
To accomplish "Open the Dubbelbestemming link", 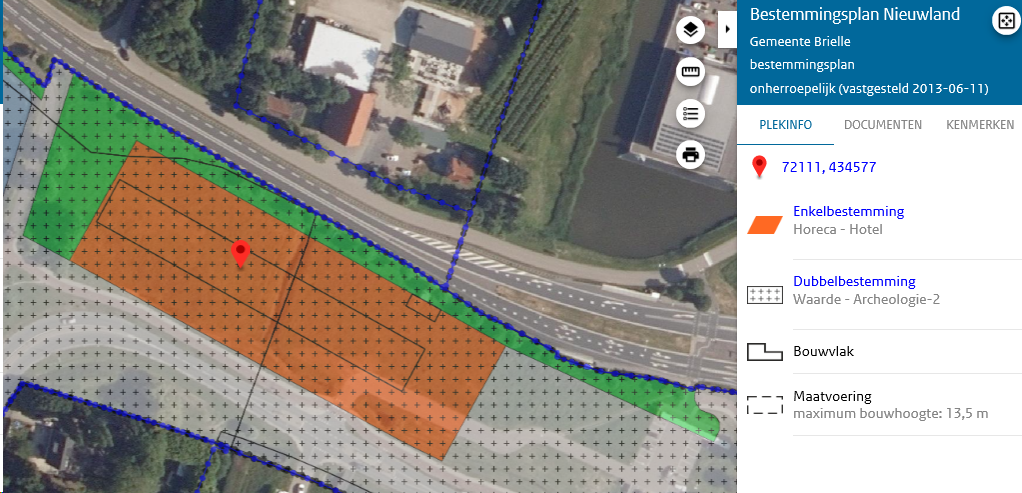I will click(x=854, y=281).
